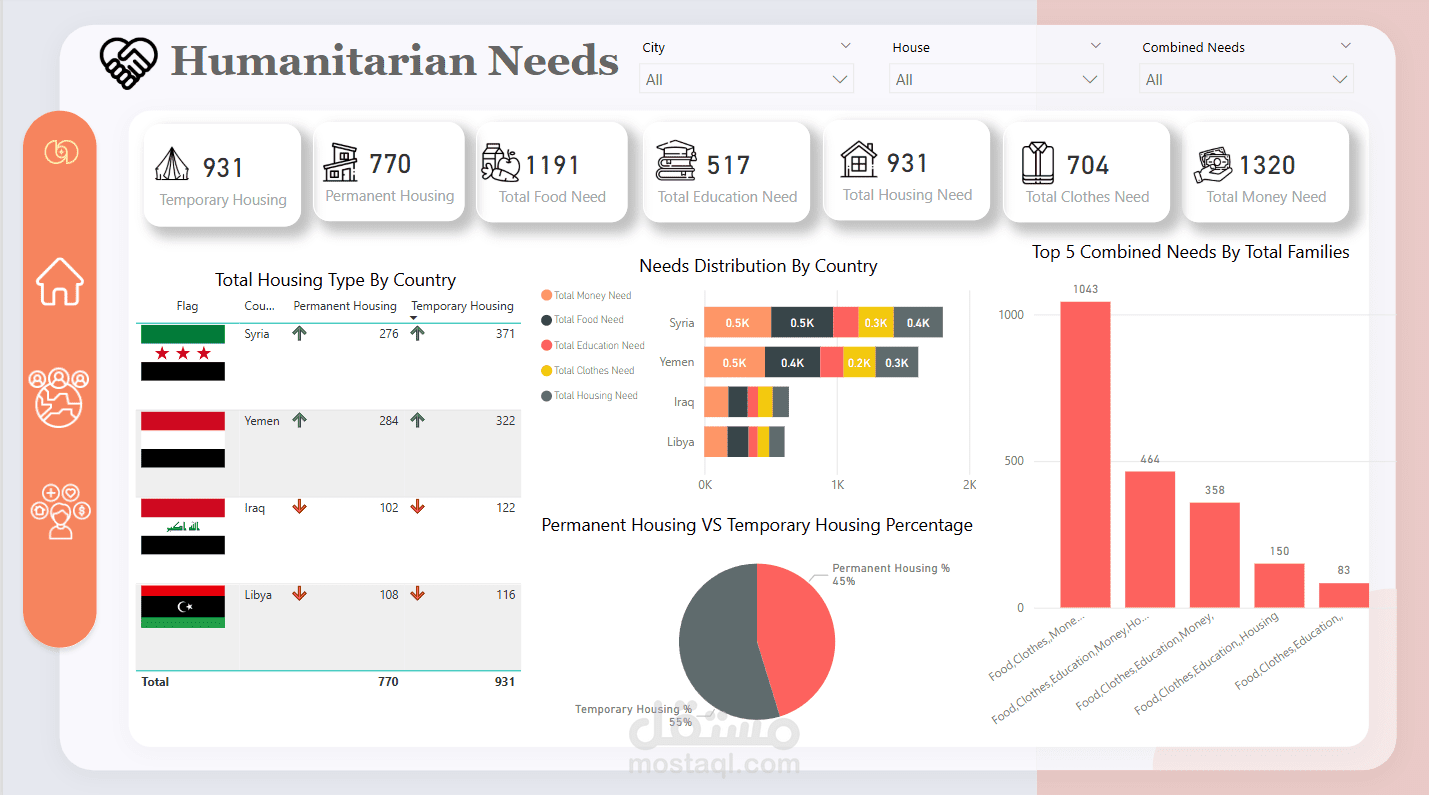
Task: Click the books icon on Total Education Need
Action: [x=676, y=162]
